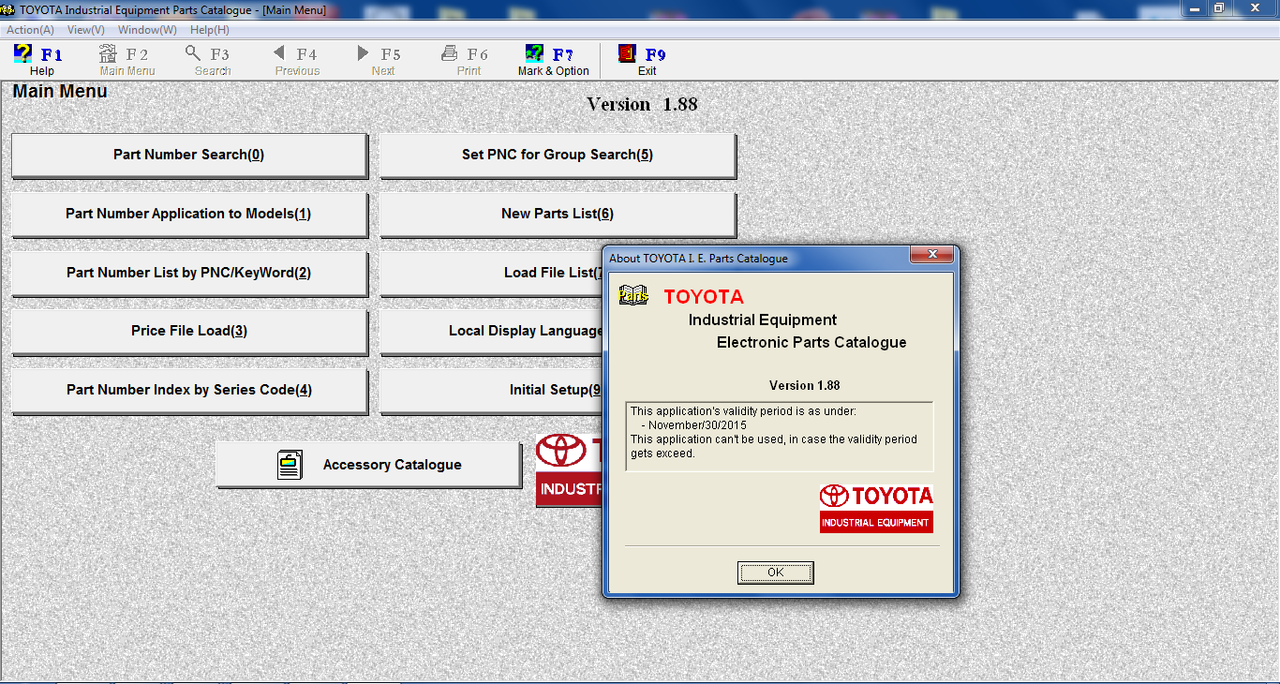Exit the catalogue using F9 icon
This screenshot has height=684, width=1280.
(627, 54)
